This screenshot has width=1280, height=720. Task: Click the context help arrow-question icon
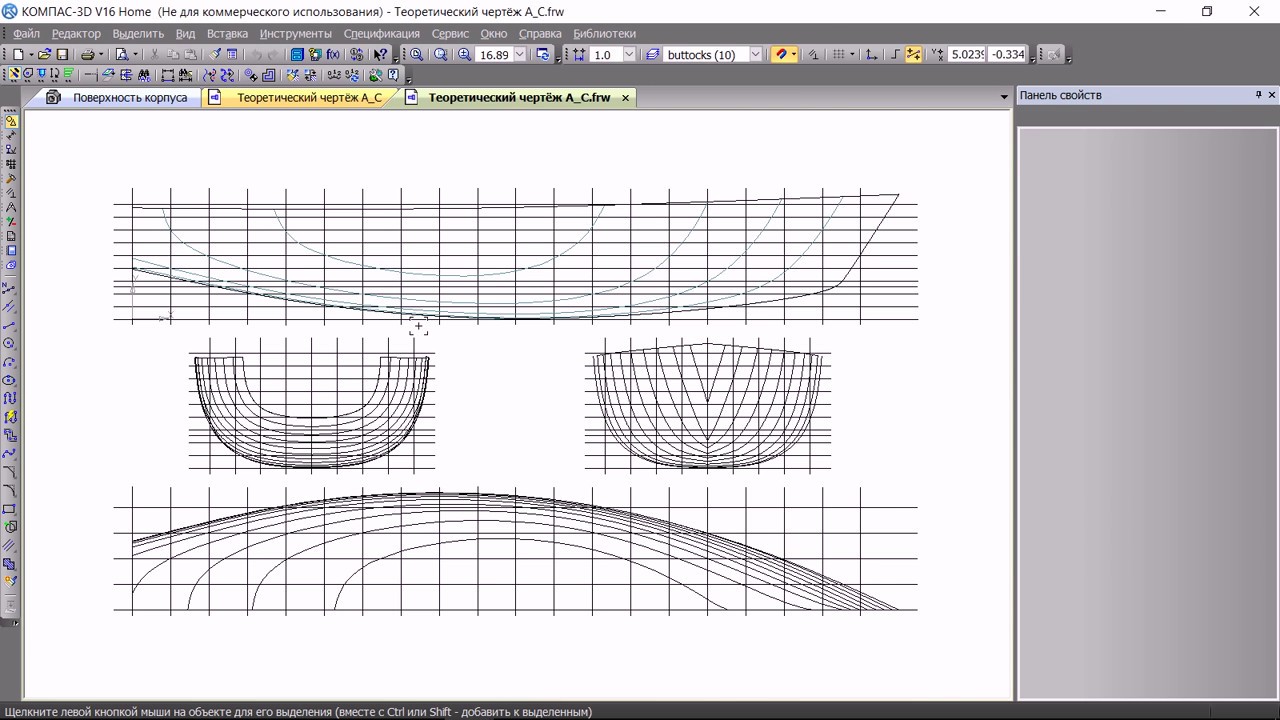[380, 54]
